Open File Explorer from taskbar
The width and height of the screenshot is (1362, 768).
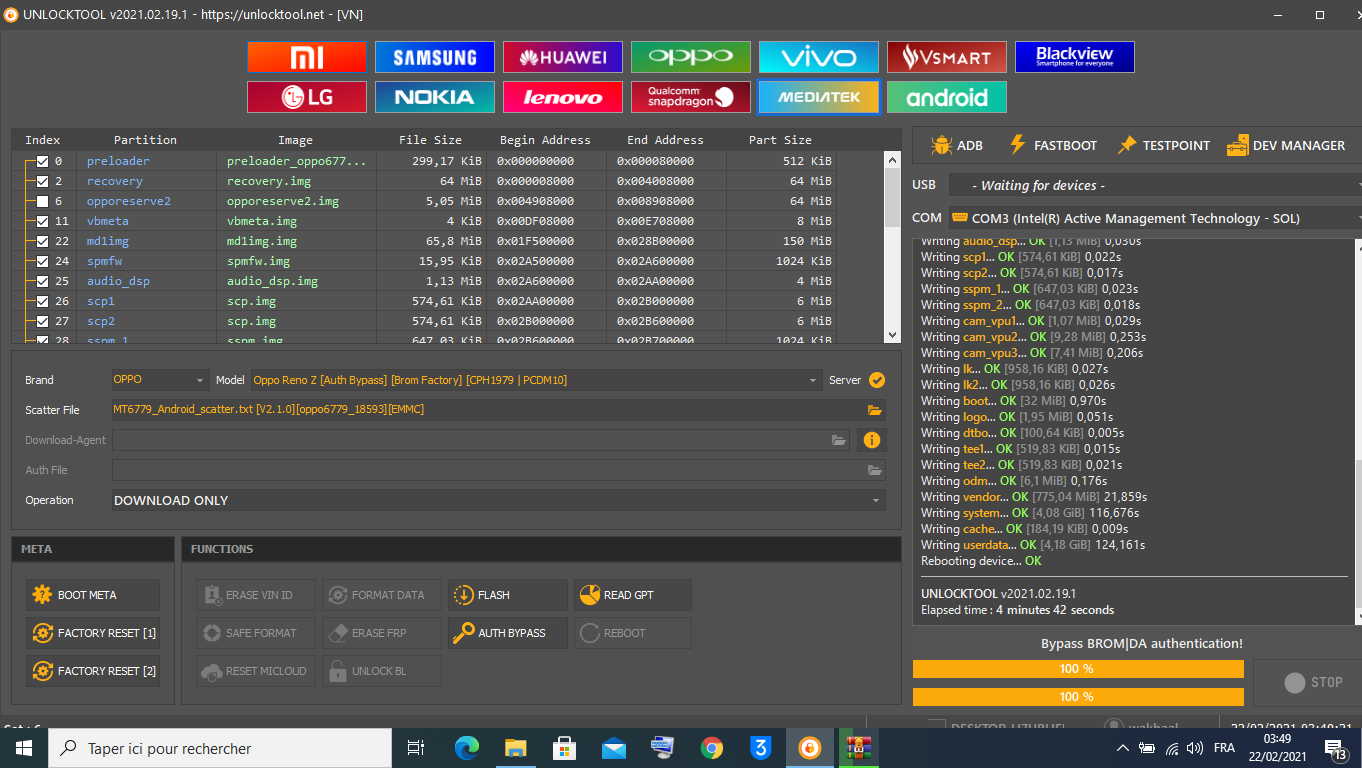[516, 747]
